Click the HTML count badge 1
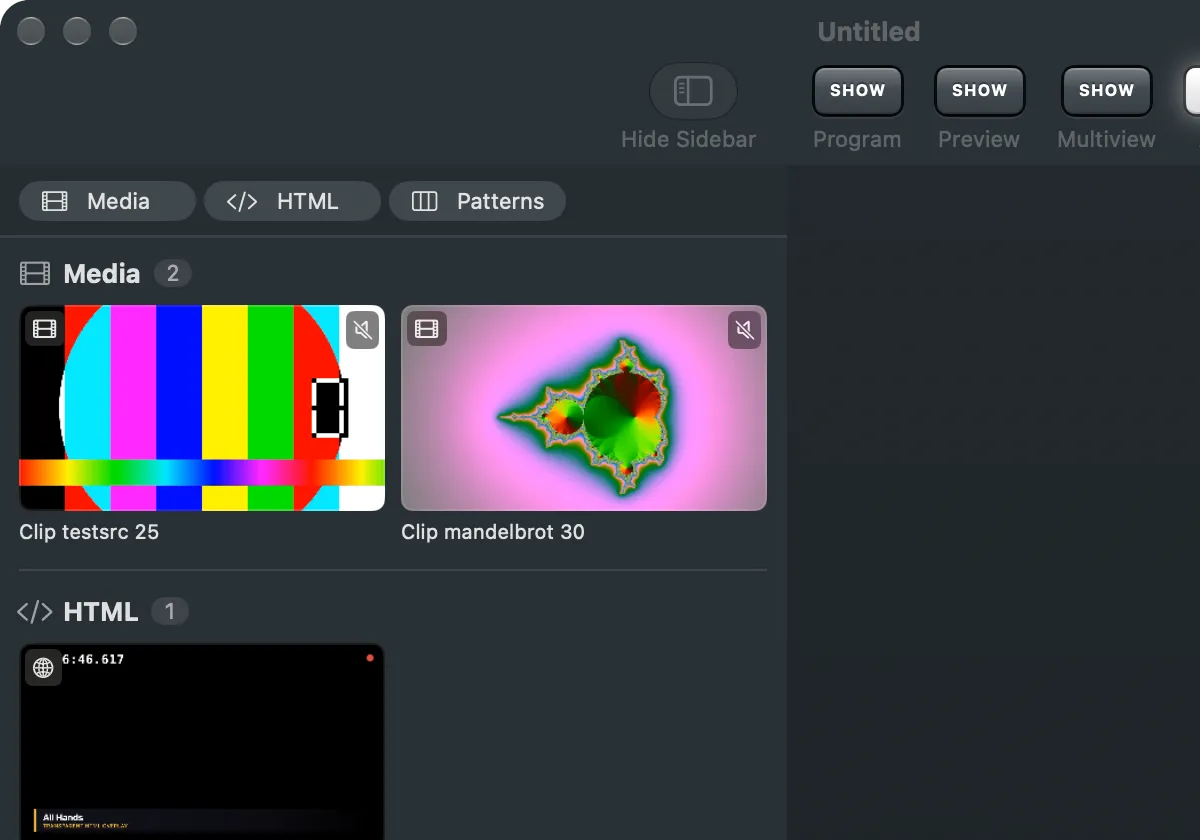This screenshot has height=840, width=1200. coord(170,611)
